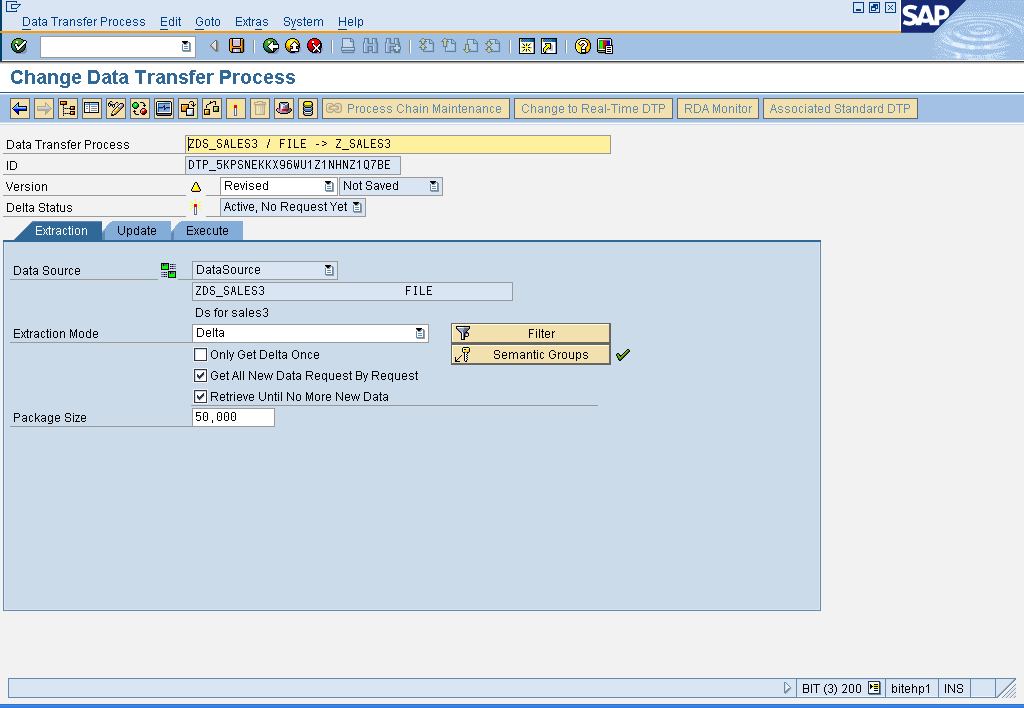
Task: Click the Customize Local Layout icon
Action: [605, 46]
